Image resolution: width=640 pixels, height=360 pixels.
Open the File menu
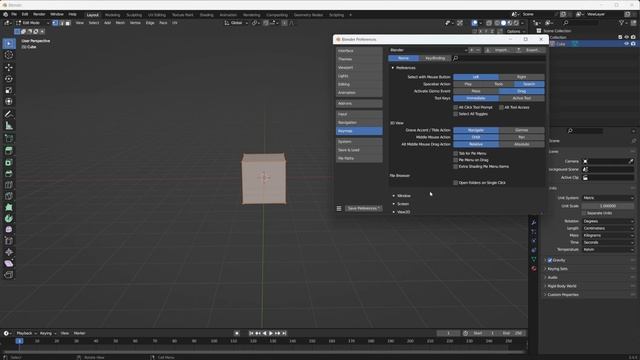coord(14,14)
